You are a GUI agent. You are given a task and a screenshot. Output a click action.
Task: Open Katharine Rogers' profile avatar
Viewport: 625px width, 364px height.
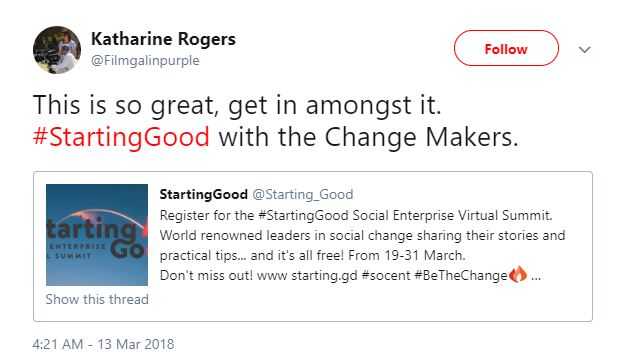point(57,50)
